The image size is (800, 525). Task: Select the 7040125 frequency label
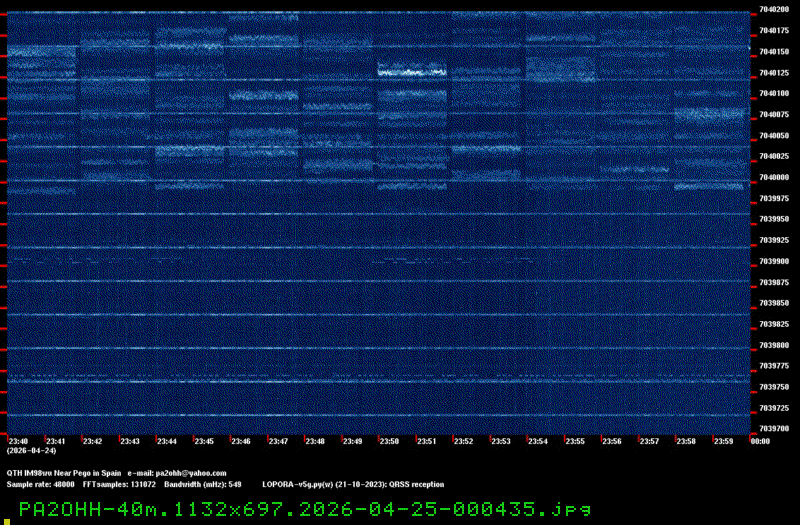click(x=774, y=73)
